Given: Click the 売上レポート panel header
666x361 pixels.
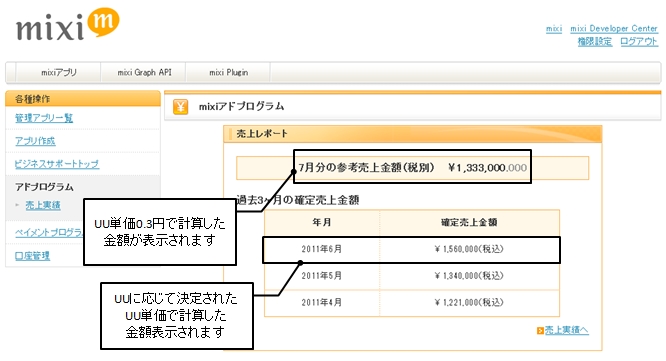Looking at the screenshot, I should (x=412, y=134).
